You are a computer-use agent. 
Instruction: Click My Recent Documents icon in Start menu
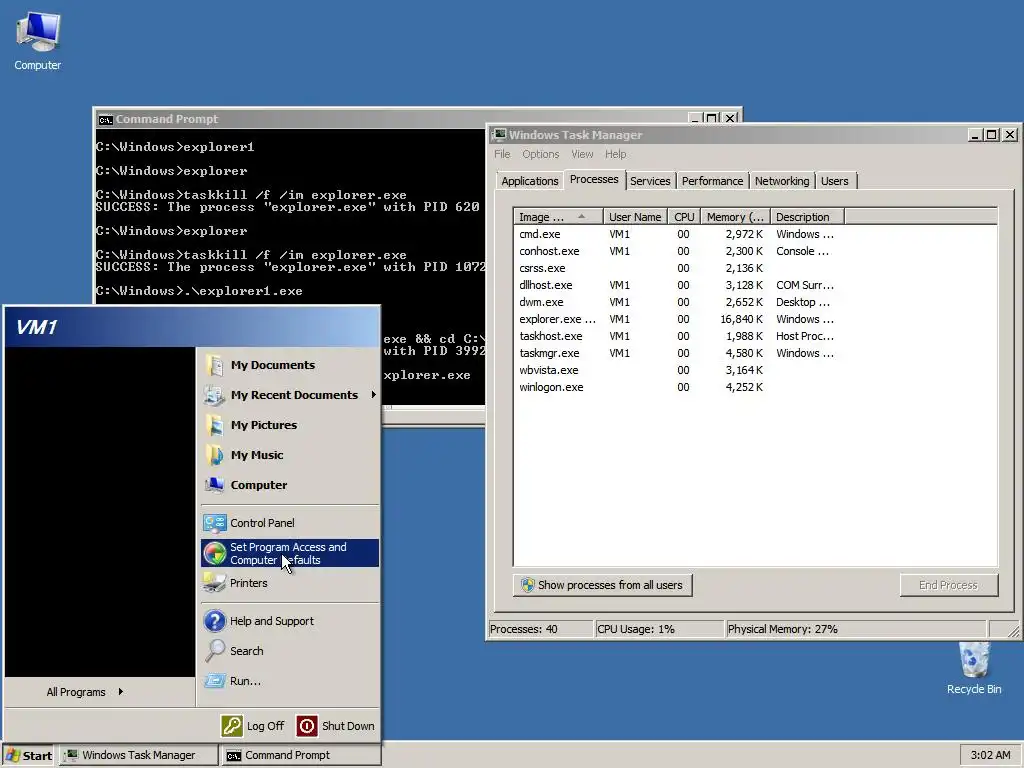click(214, 395)
